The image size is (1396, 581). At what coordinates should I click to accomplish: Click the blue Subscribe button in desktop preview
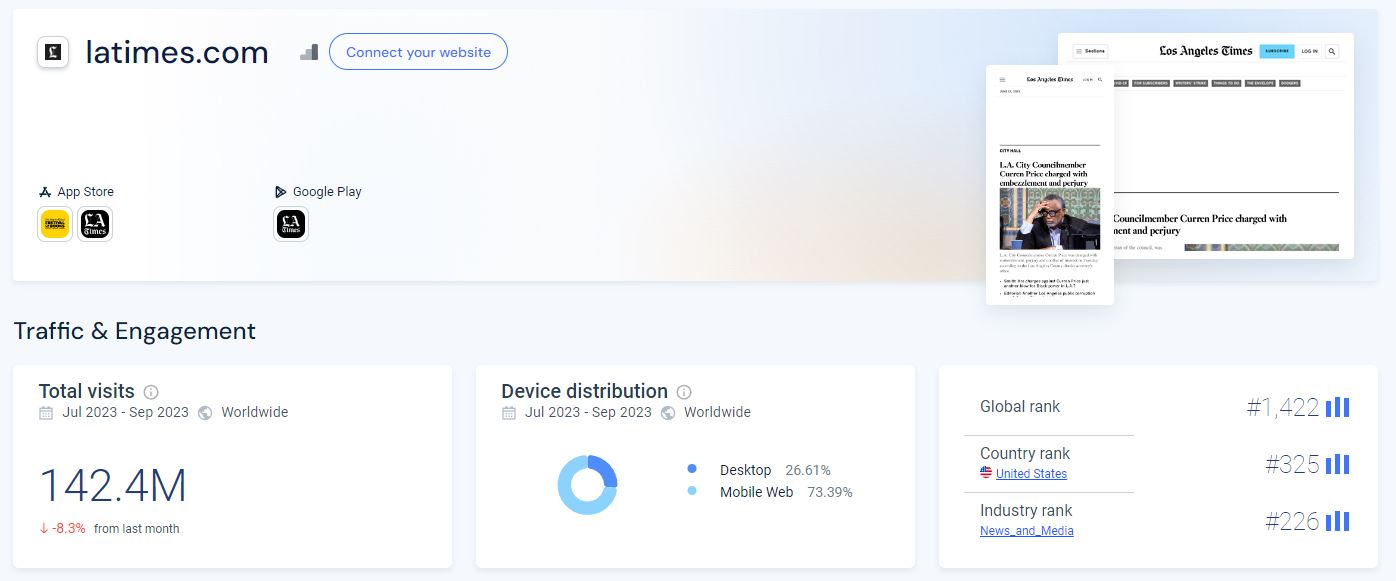pos(1277,51)
